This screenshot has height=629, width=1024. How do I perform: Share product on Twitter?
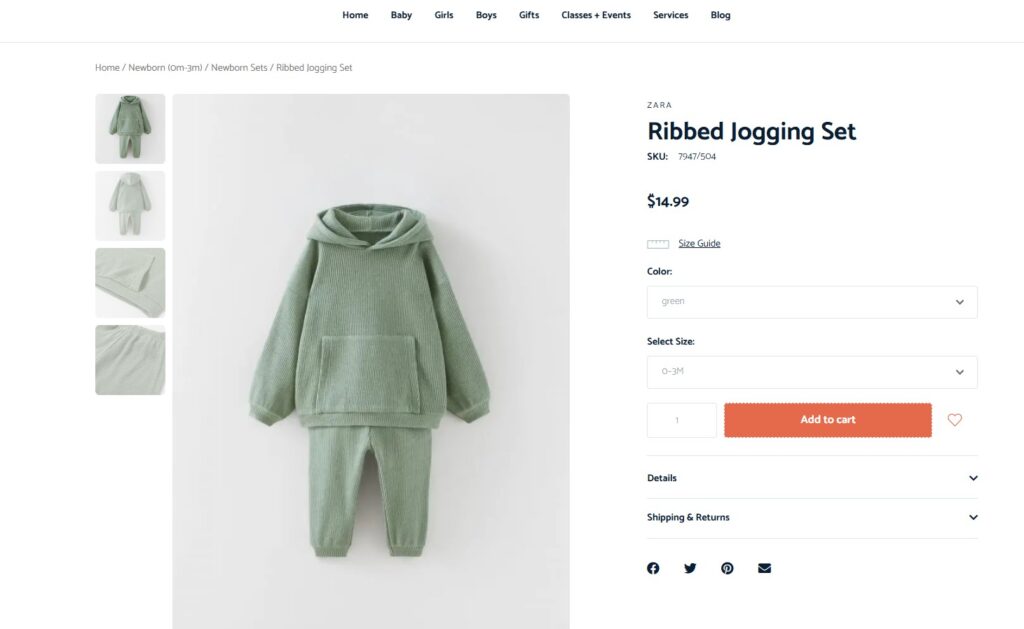tap(690, 568)
